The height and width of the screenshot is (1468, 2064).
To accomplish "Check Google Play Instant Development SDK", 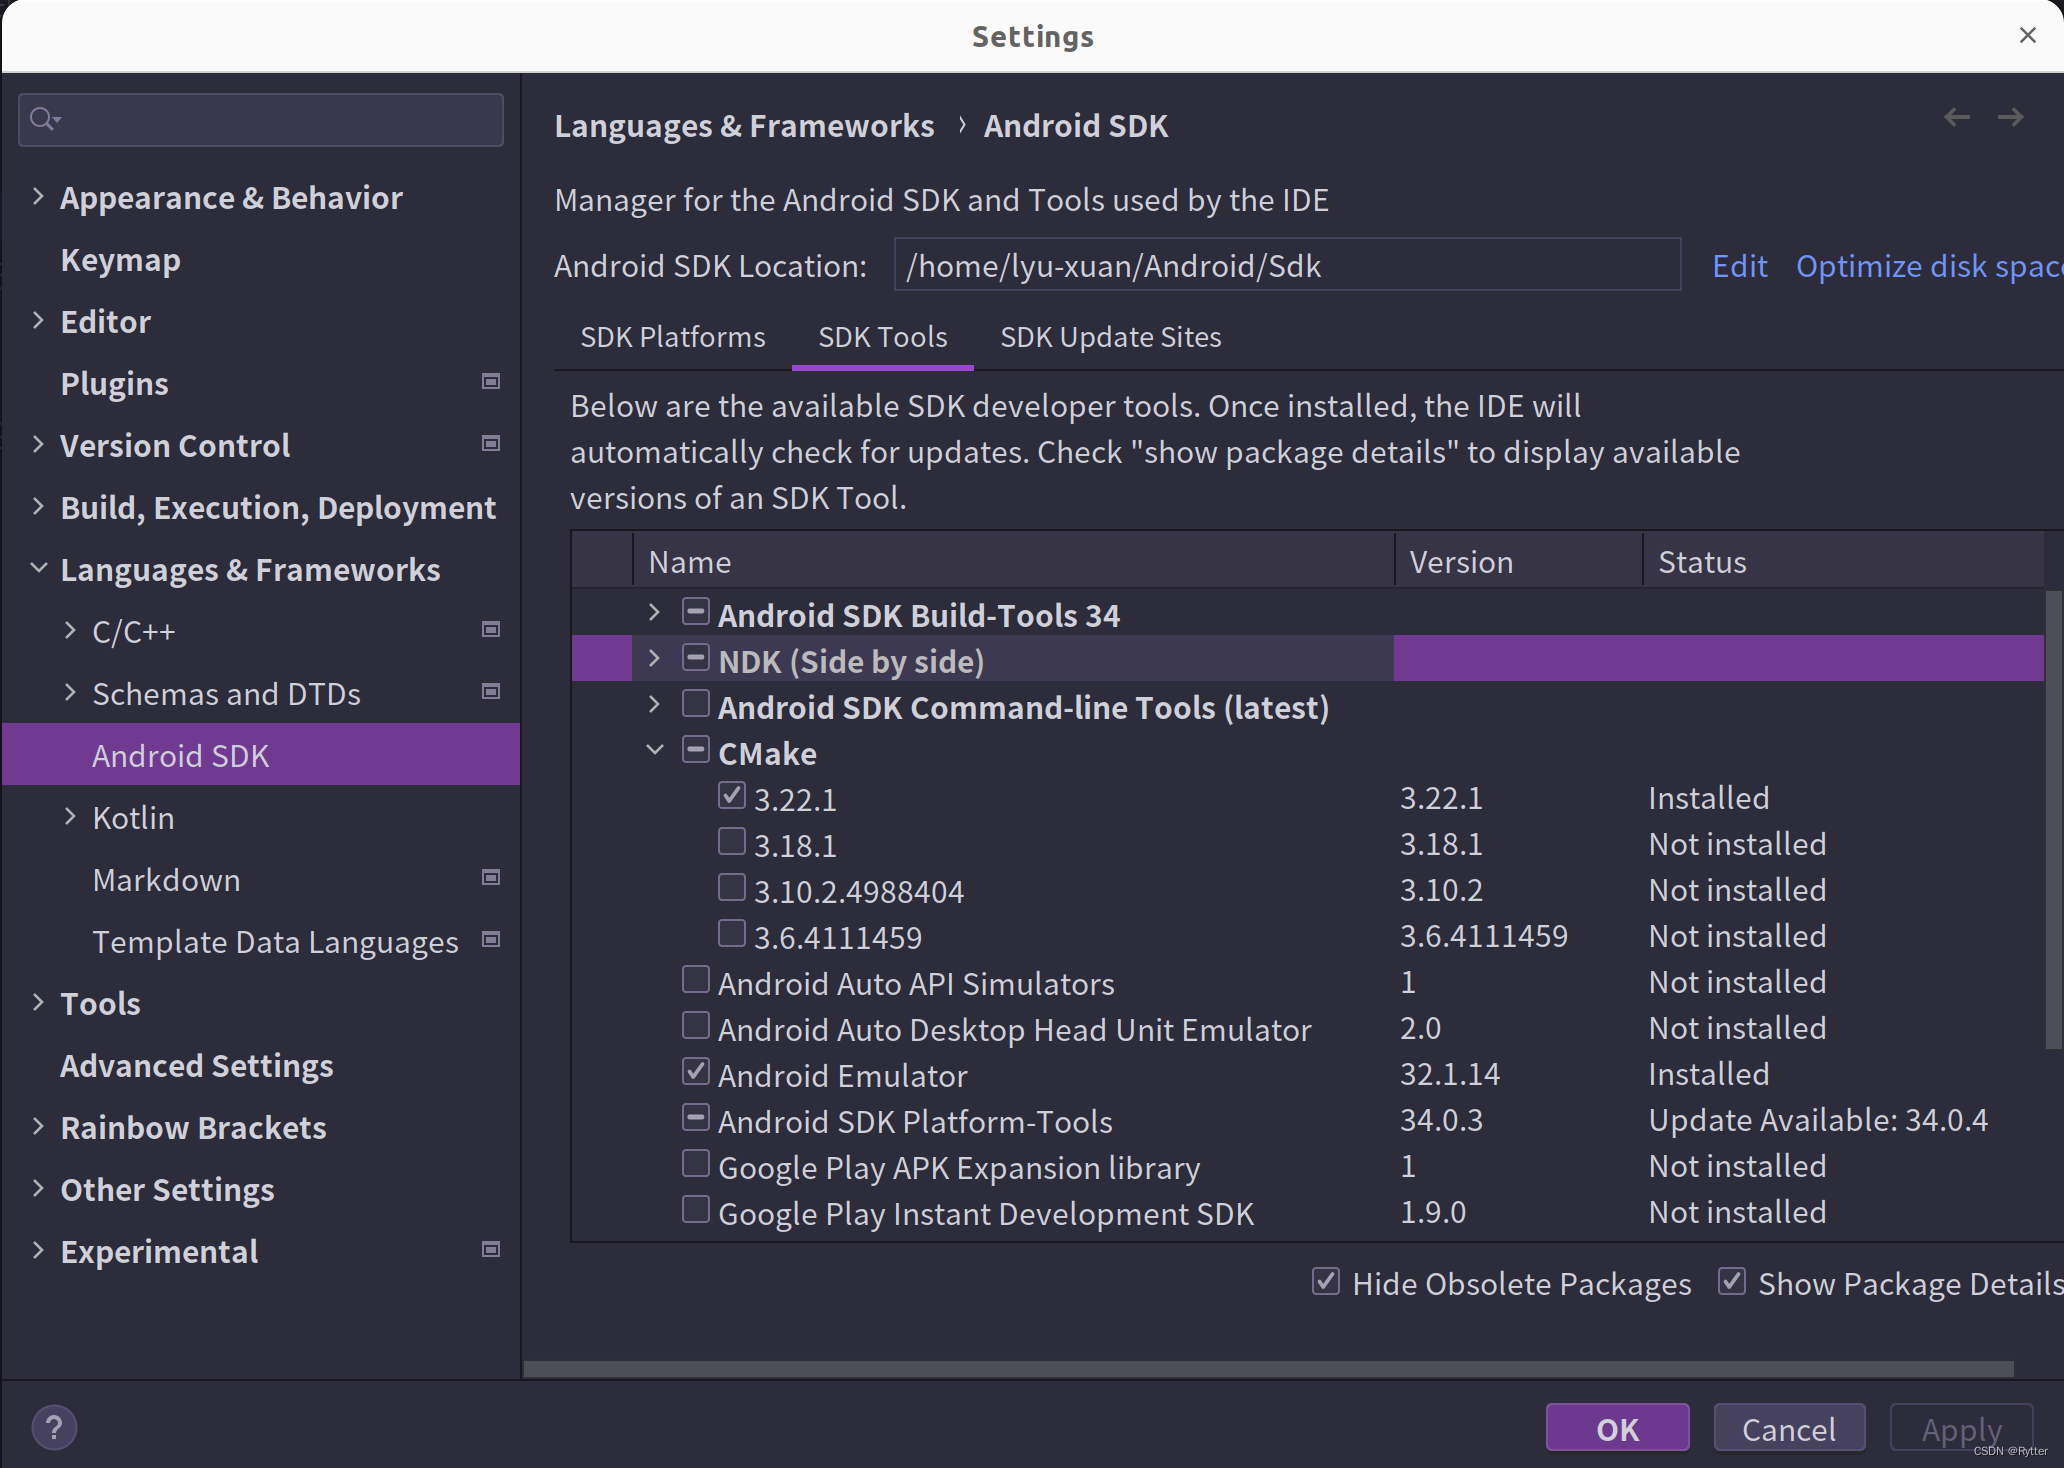I will (x=696, y=1210).
